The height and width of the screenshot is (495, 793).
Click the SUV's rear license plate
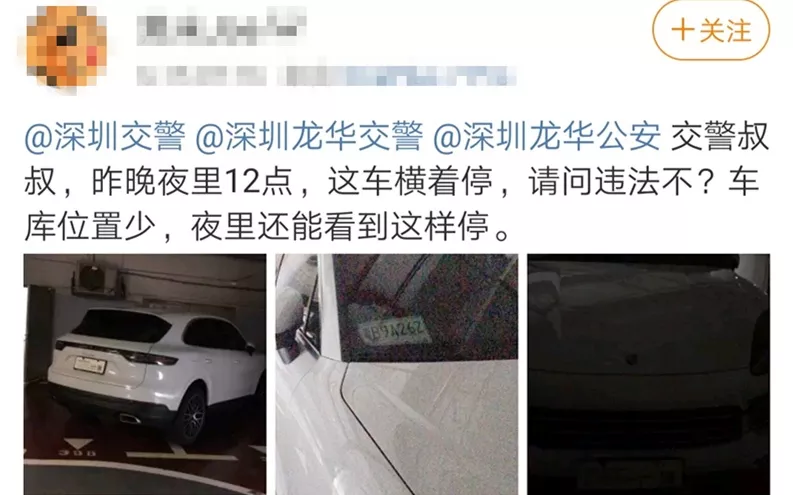[90, 364]
